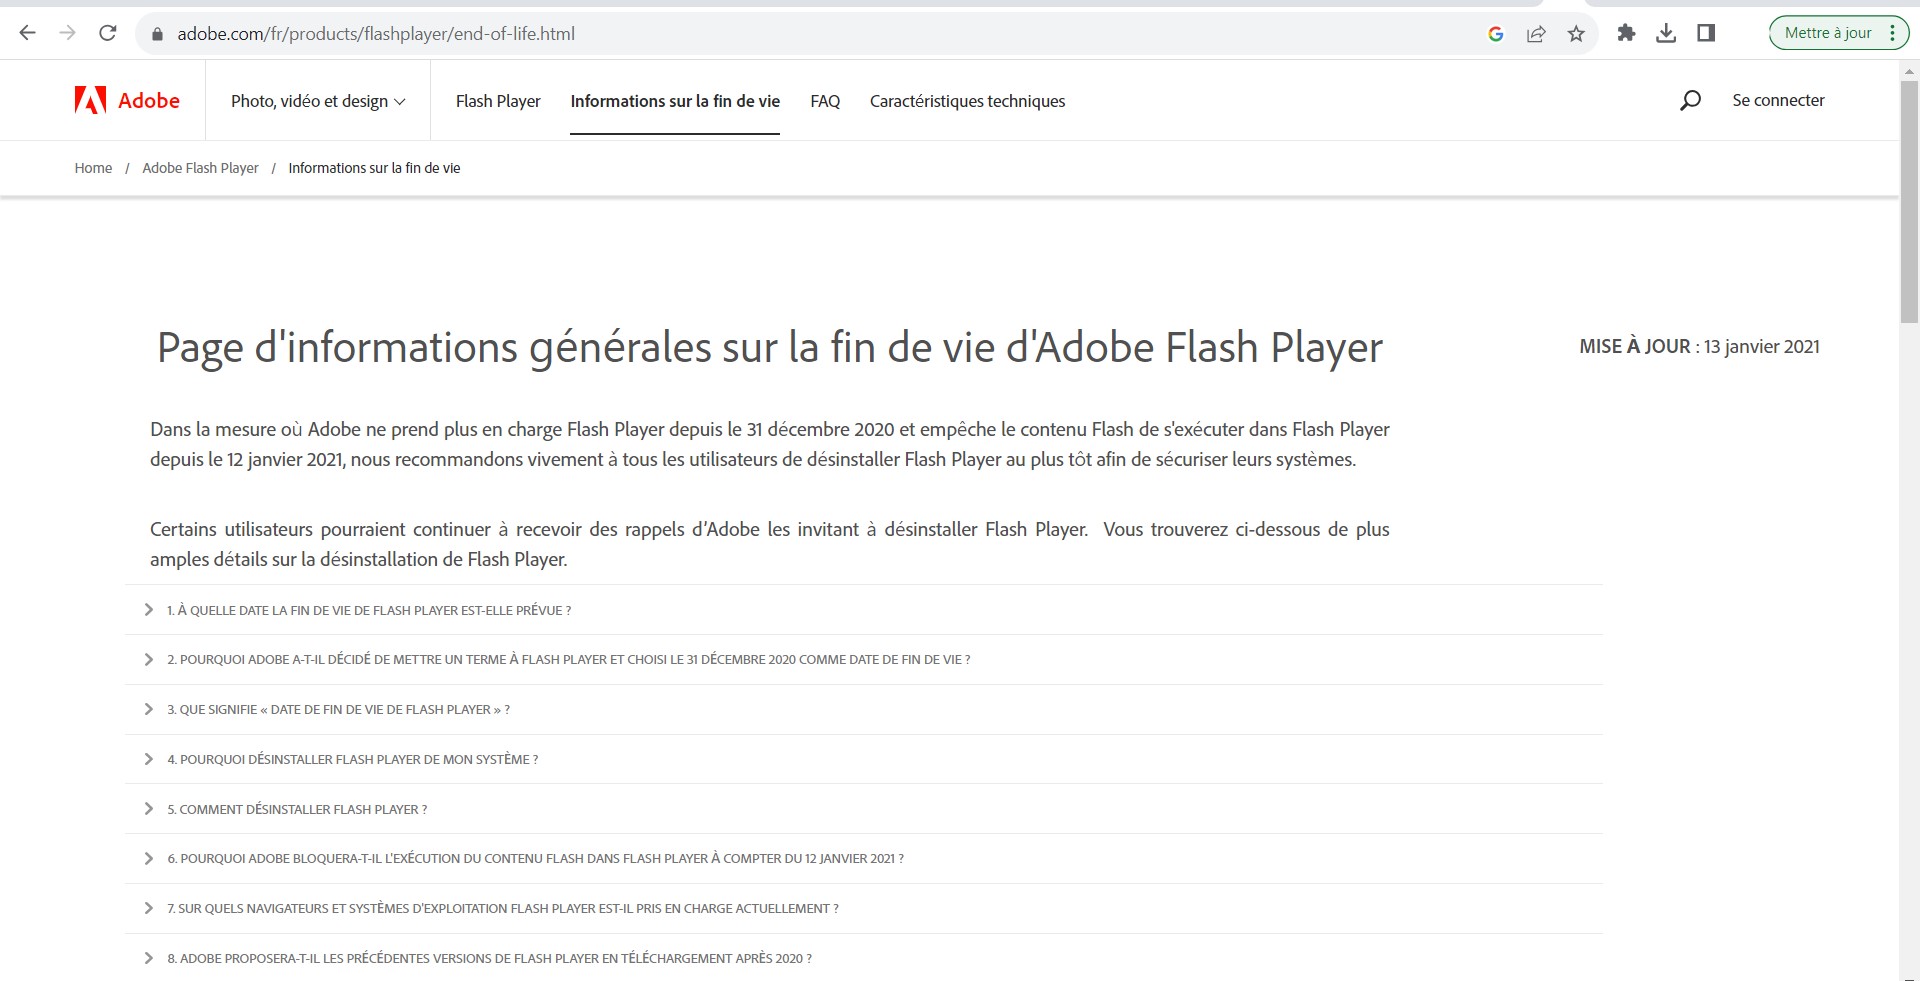1920x981 pixels.
Task: Click Adobe Flash Player breadcrumb link
Action: (200, 168)
